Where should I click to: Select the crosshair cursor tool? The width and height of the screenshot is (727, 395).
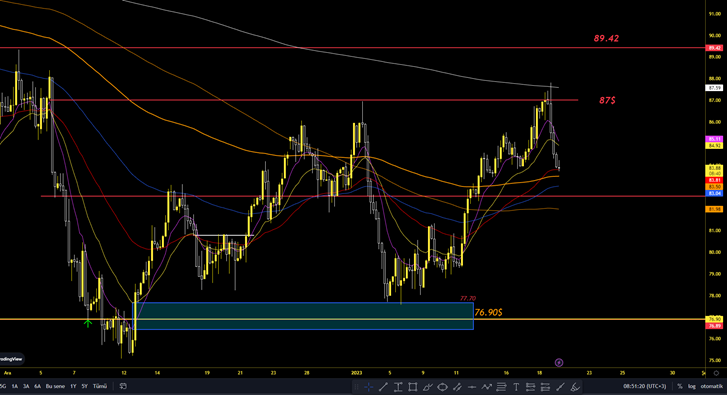point(369,387)
